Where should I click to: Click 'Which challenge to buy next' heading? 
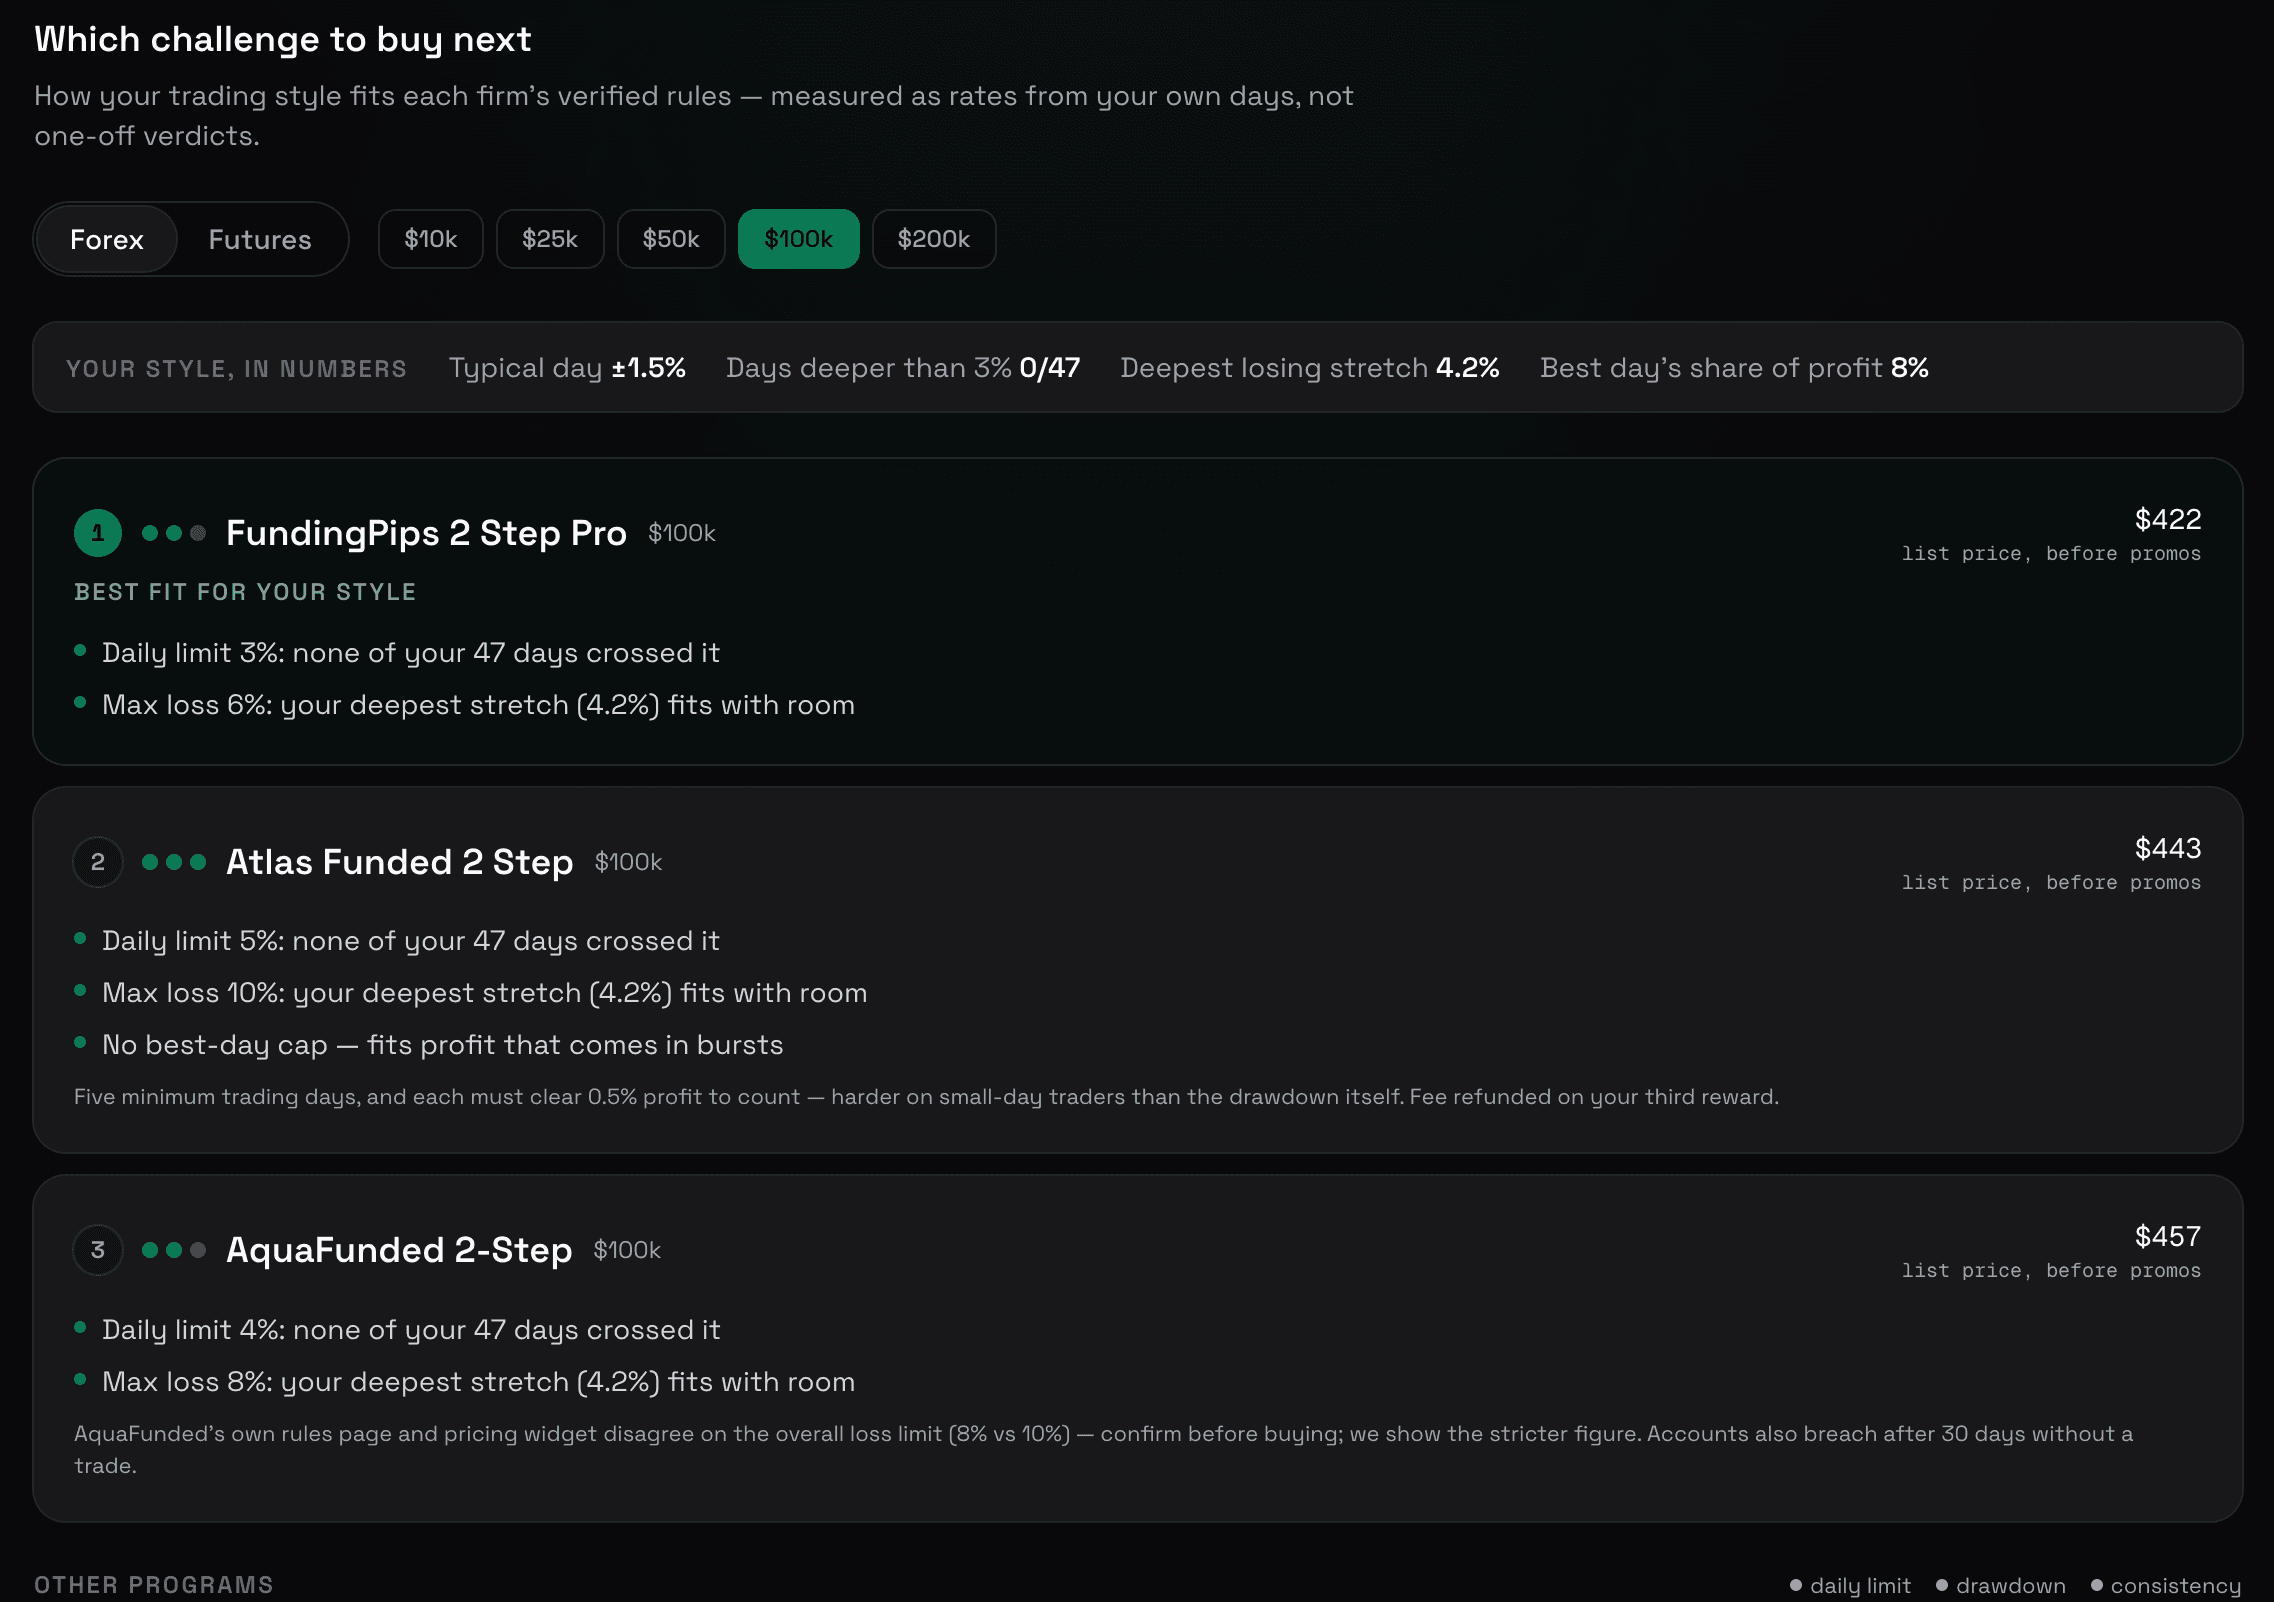(x=283, y=39)
